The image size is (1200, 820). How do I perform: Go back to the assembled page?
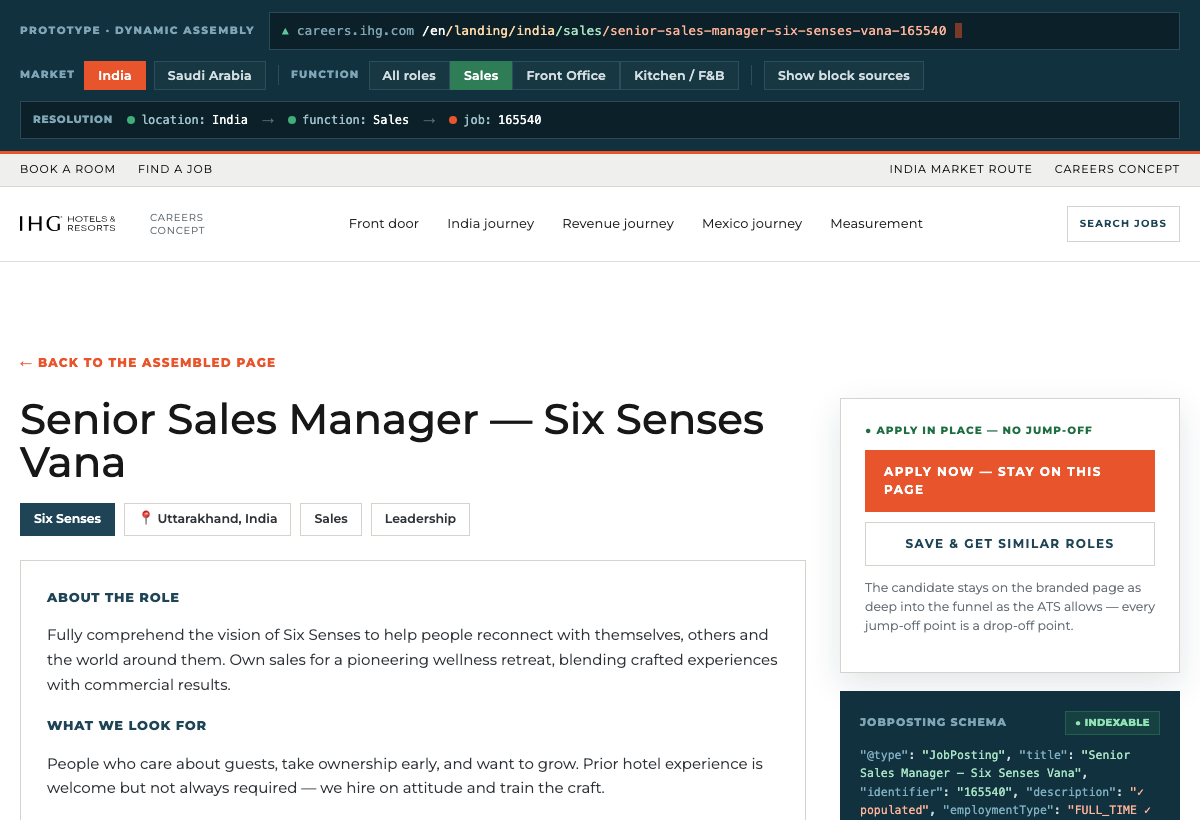(x=148, y=363)
